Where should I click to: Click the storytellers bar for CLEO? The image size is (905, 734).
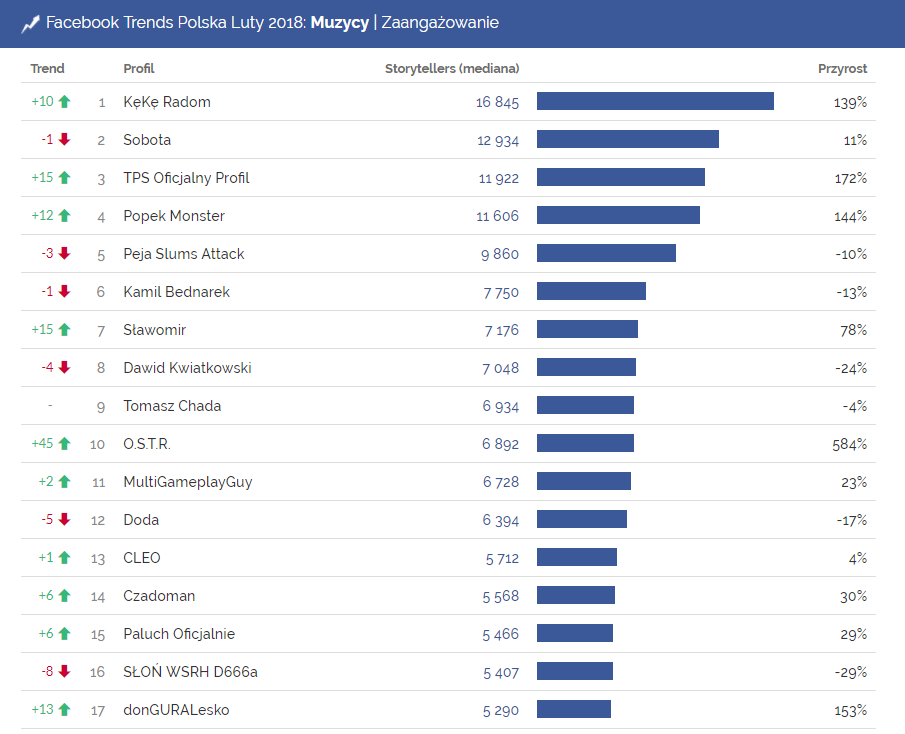click(x=577, y=558)
